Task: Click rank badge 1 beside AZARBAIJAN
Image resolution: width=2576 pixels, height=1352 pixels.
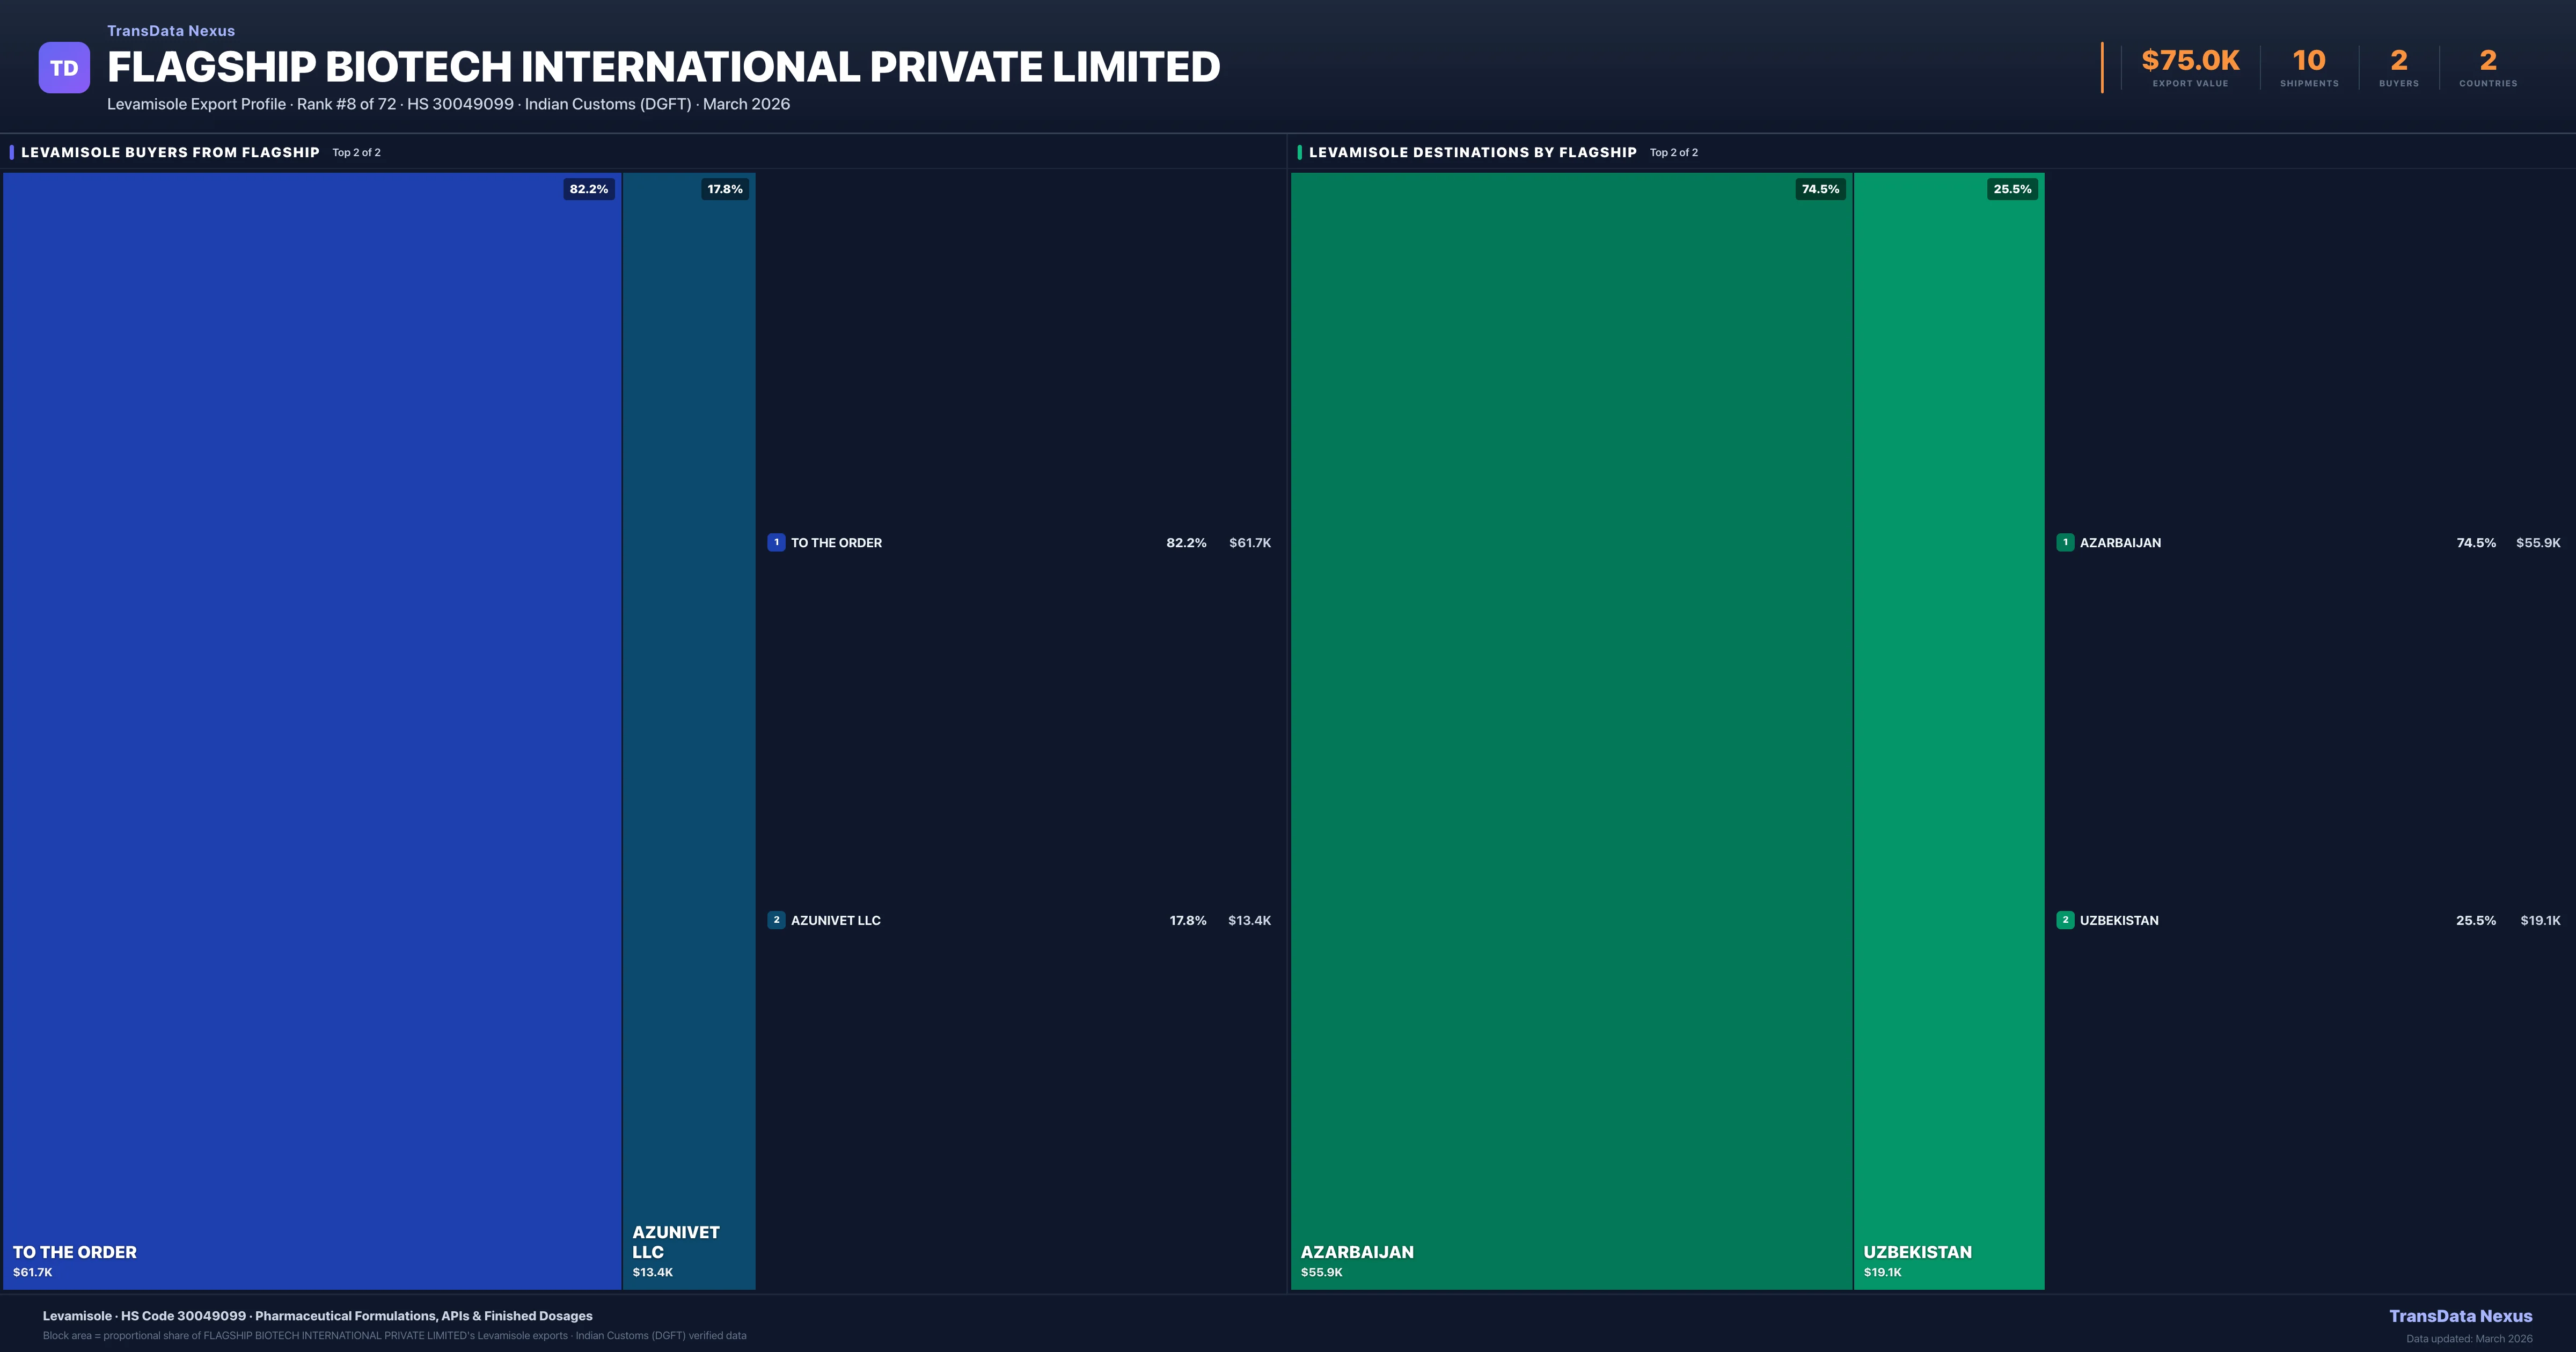Action: click(x=2065, y=542)
